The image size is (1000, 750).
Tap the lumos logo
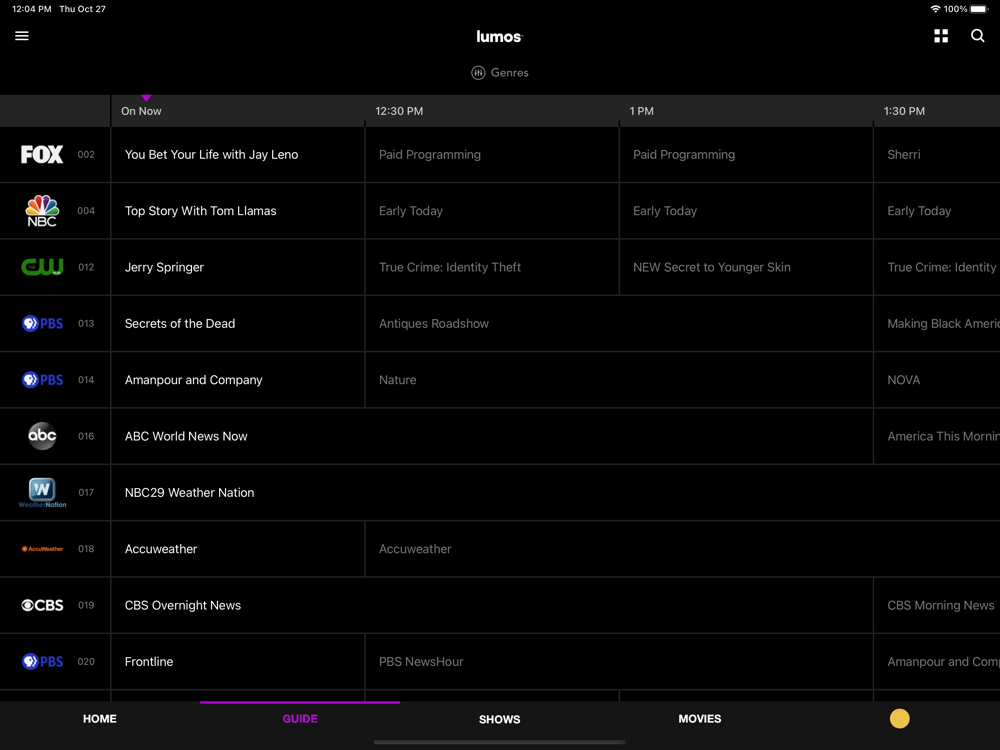(x=499, y=36)
